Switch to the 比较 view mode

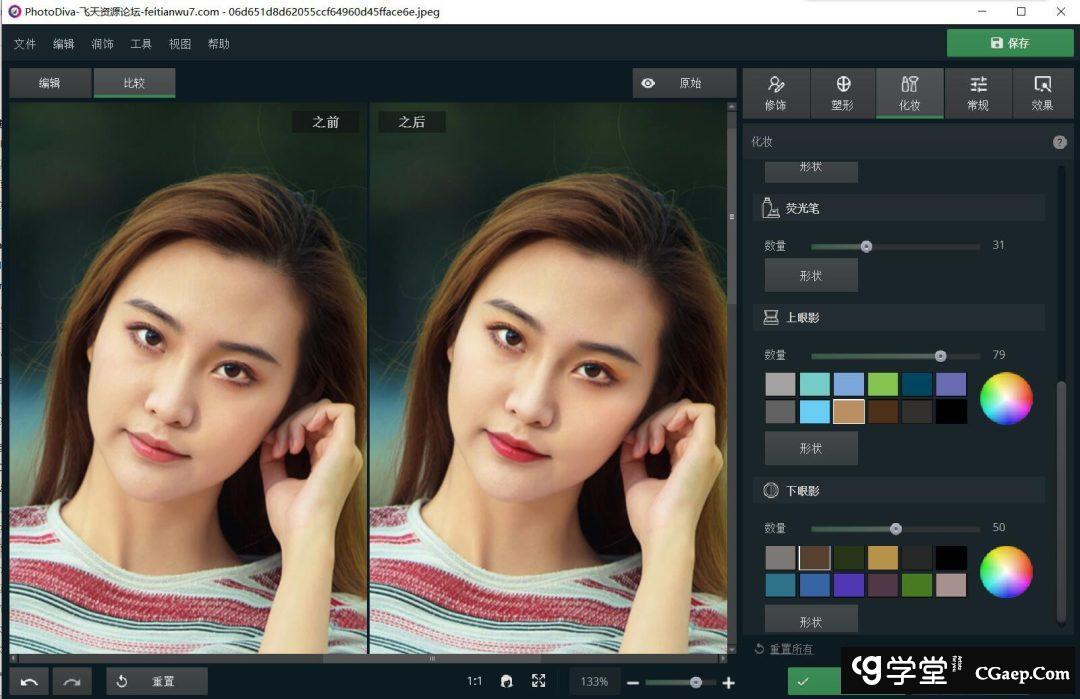pos(134,83)
